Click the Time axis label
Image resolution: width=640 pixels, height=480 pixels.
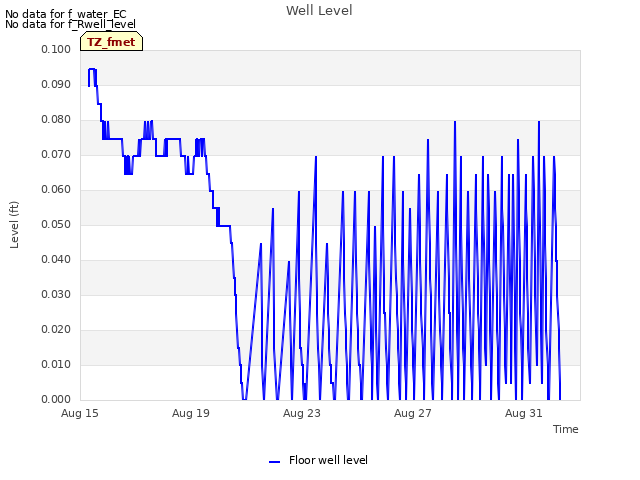coord(566,429)
